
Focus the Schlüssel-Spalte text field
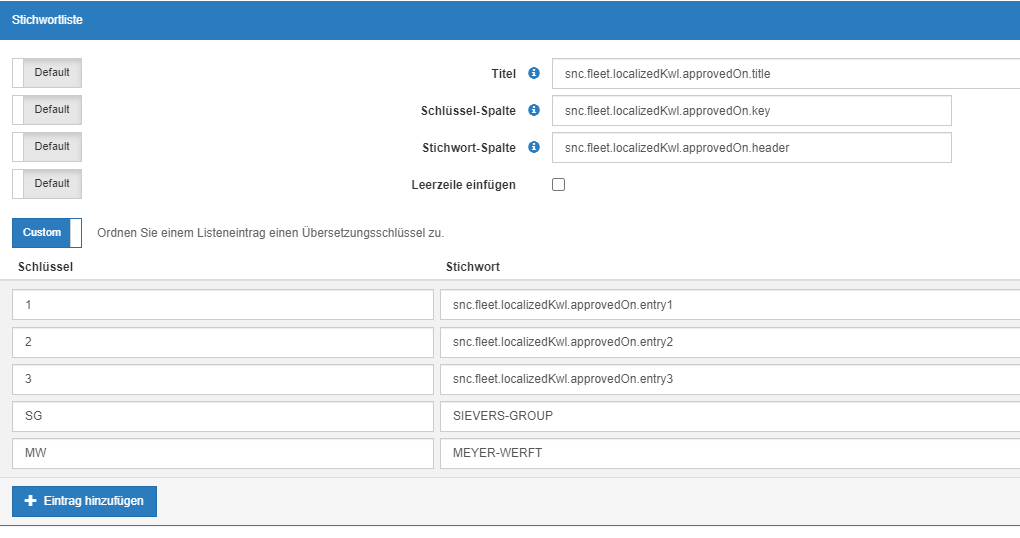pyautogui.click(x=751, y=111)
